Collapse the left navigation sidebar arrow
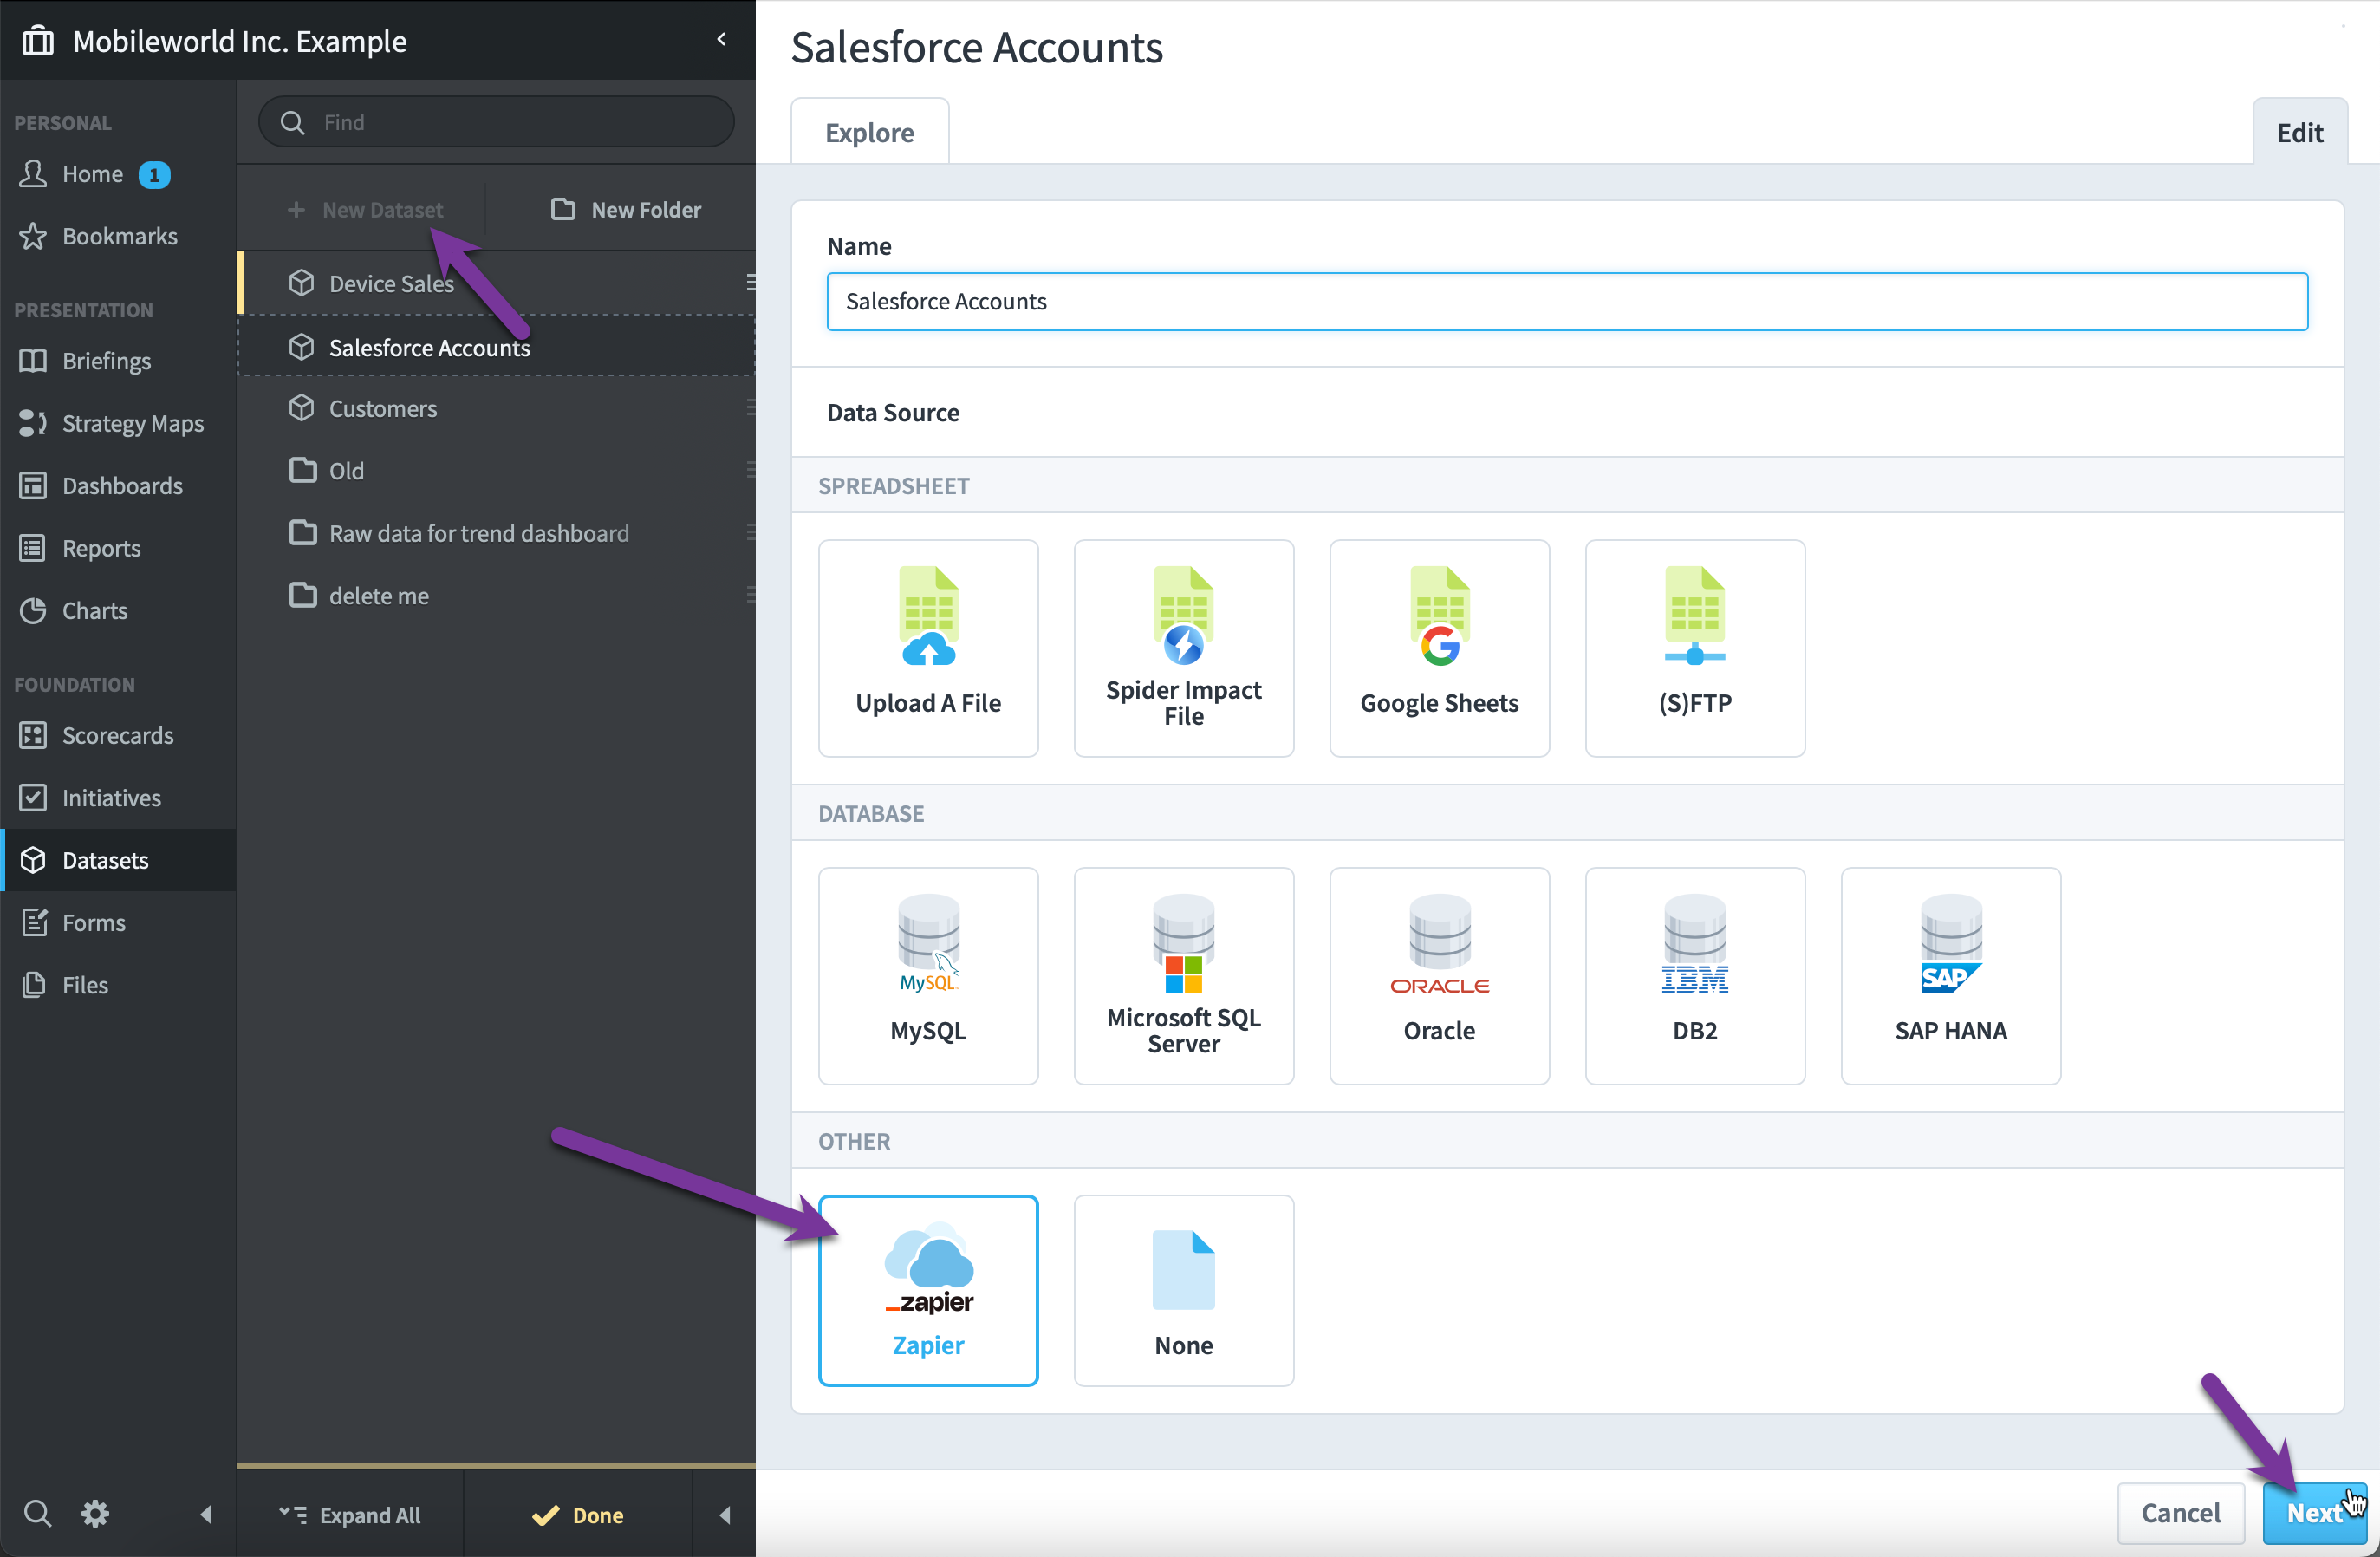2380x1557 pixels. (206, 1514)
